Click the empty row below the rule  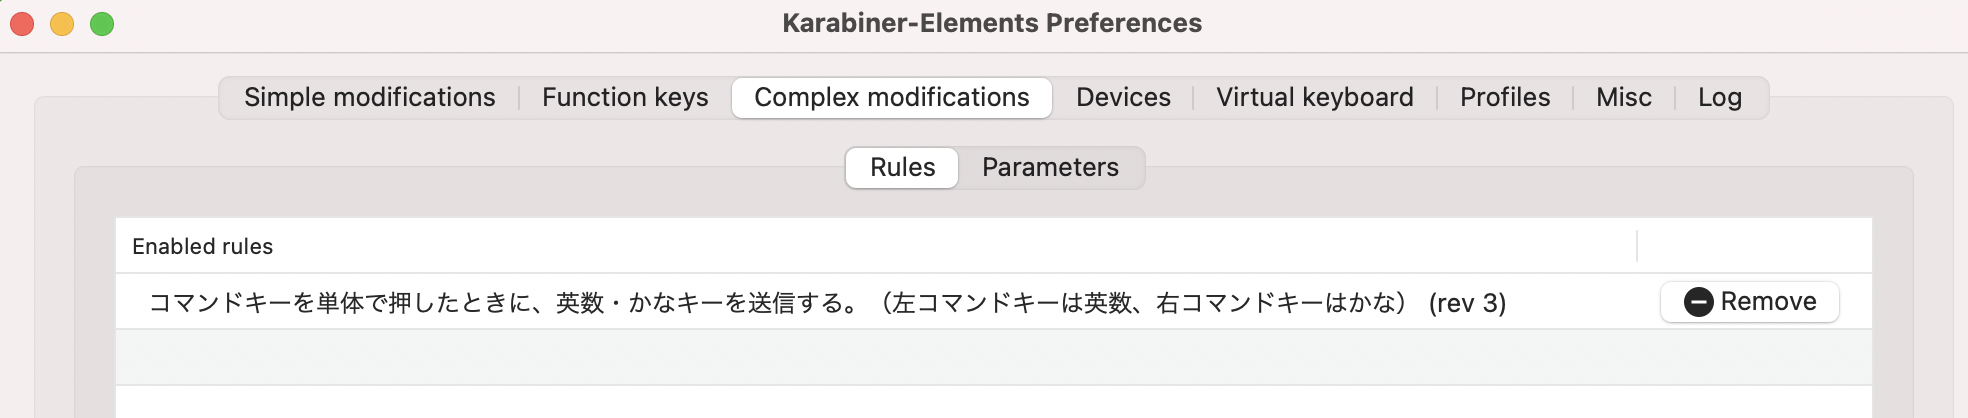[x=993, y=357]
